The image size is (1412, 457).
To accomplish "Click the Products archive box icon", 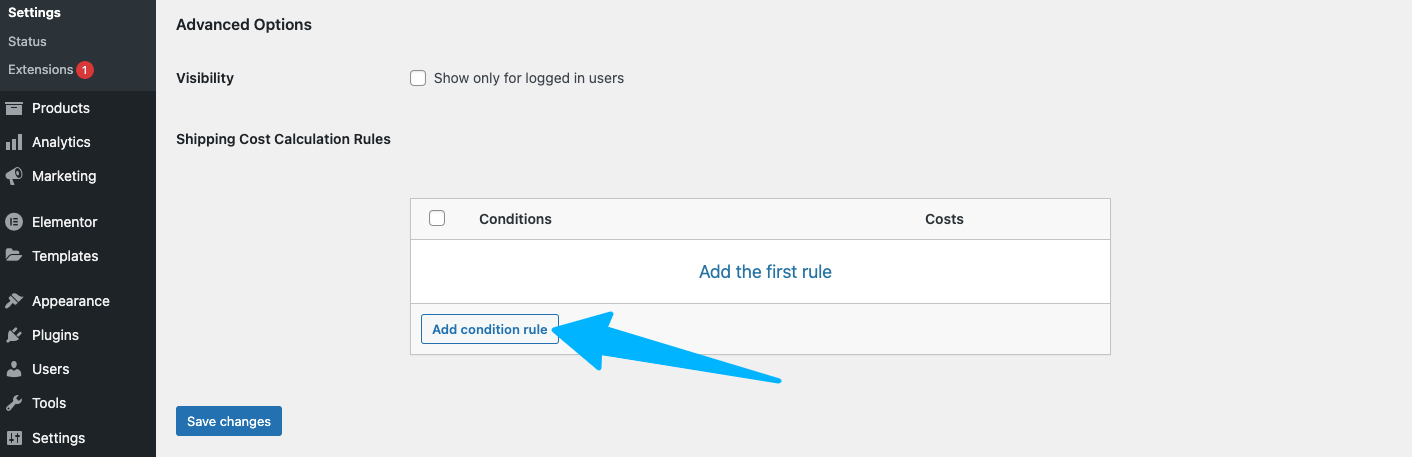I will 14,108.
